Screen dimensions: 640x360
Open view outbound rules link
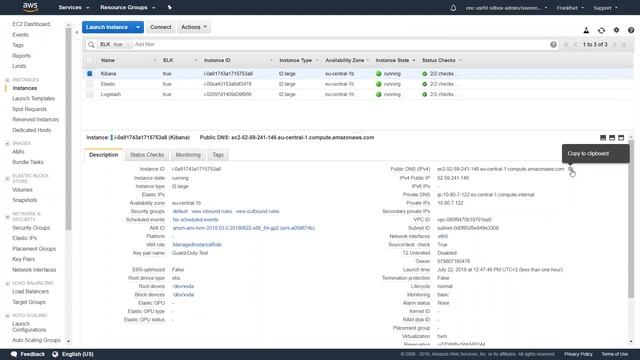(x=258, y=211)
